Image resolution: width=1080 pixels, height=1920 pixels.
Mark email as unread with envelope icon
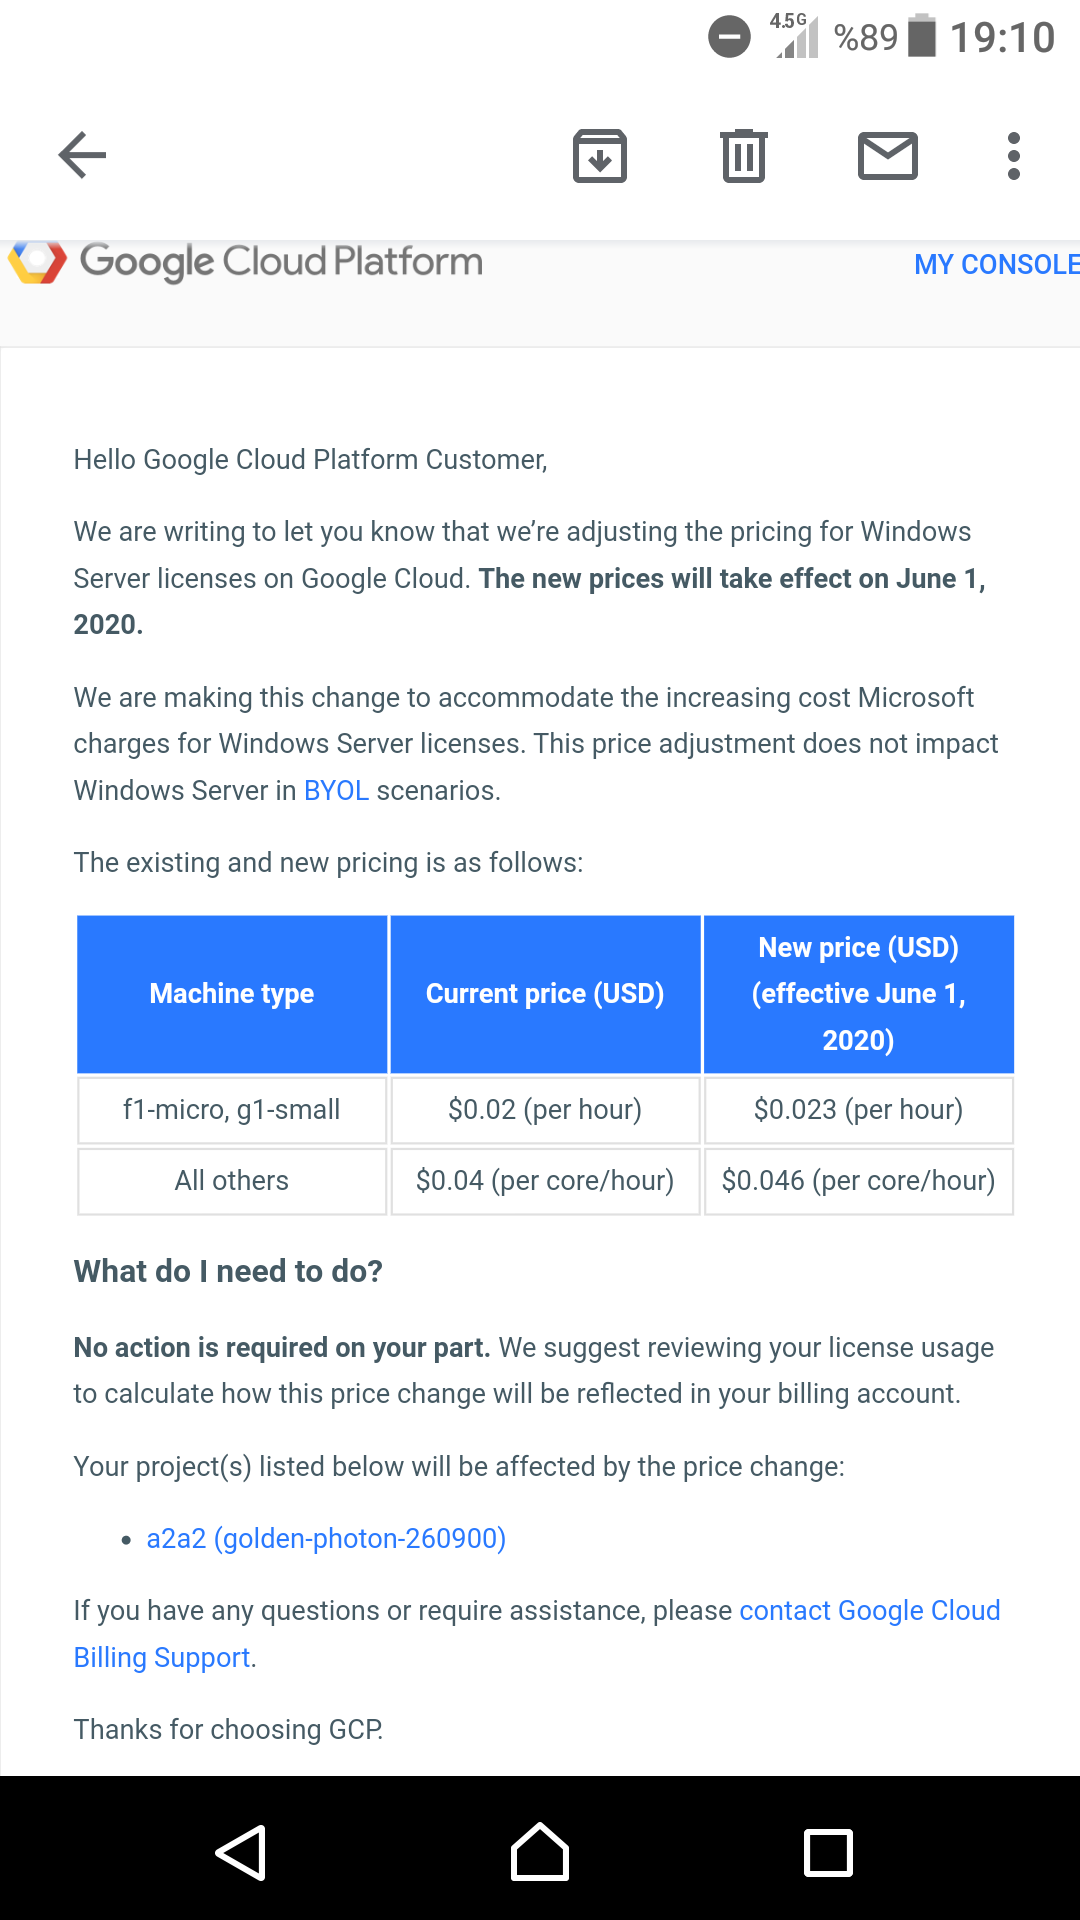tap(888, 156)
